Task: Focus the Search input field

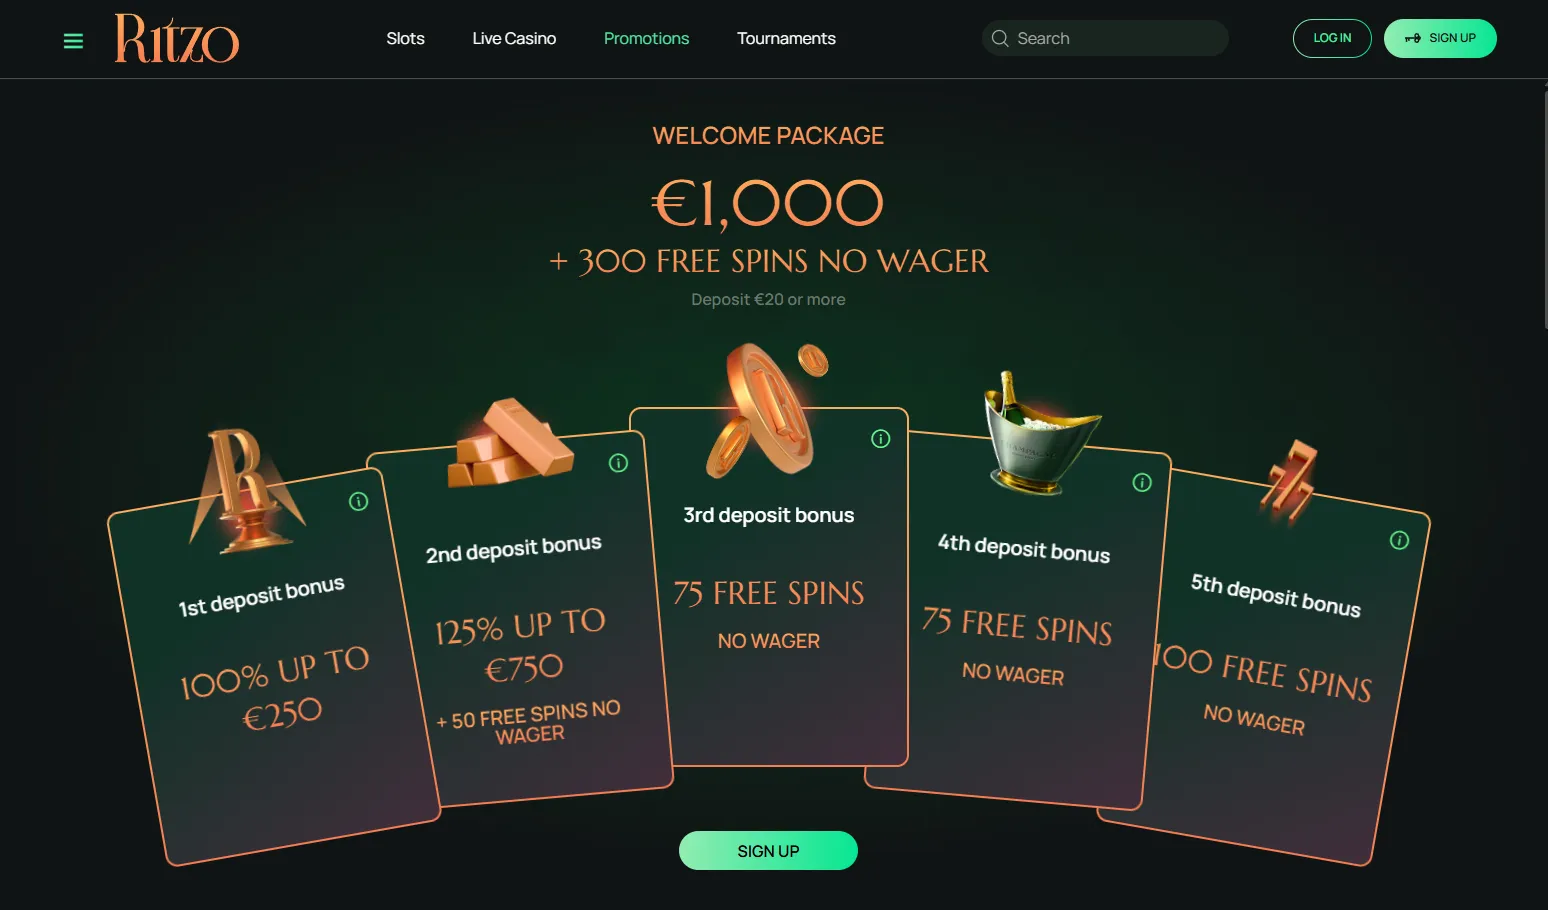Action: (1105, 38)
